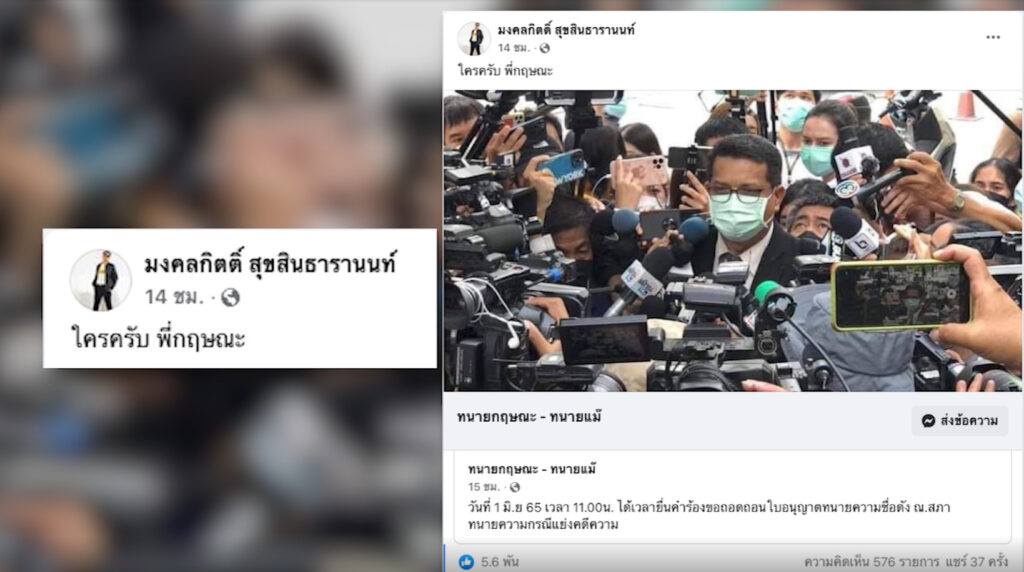Image resolution: width=1024 pixels, height=572 pixels.
Task: Send a message via ส่งข้อความ button
Action: [959, 421]
